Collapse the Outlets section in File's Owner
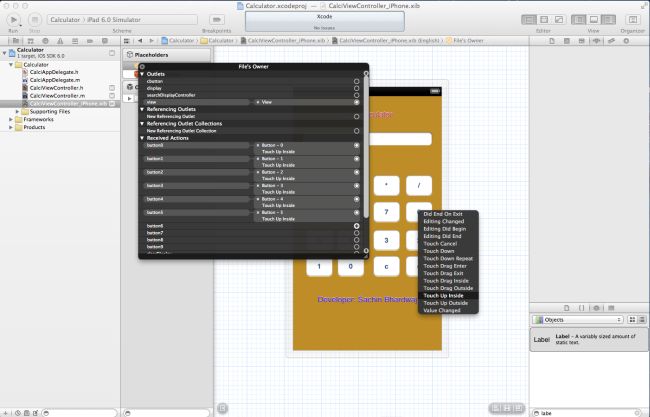The image size is (650, 417). click(142, 74)
